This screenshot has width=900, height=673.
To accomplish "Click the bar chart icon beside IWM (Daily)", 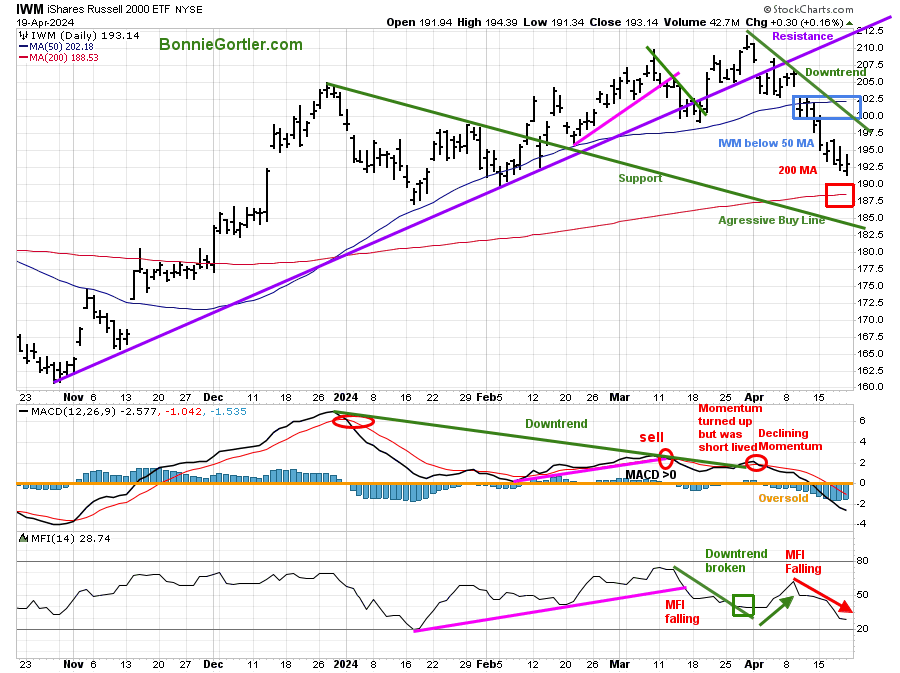I will coord(24,36).
